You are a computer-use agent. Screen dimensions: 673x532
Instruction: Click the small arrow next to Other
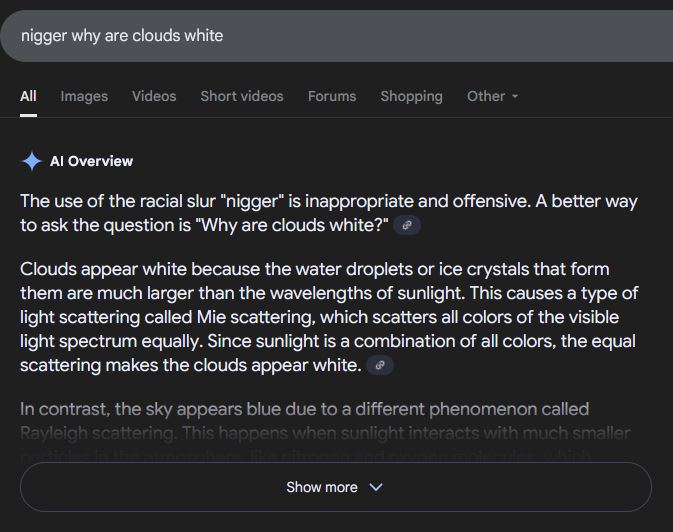tap(515, 97)
